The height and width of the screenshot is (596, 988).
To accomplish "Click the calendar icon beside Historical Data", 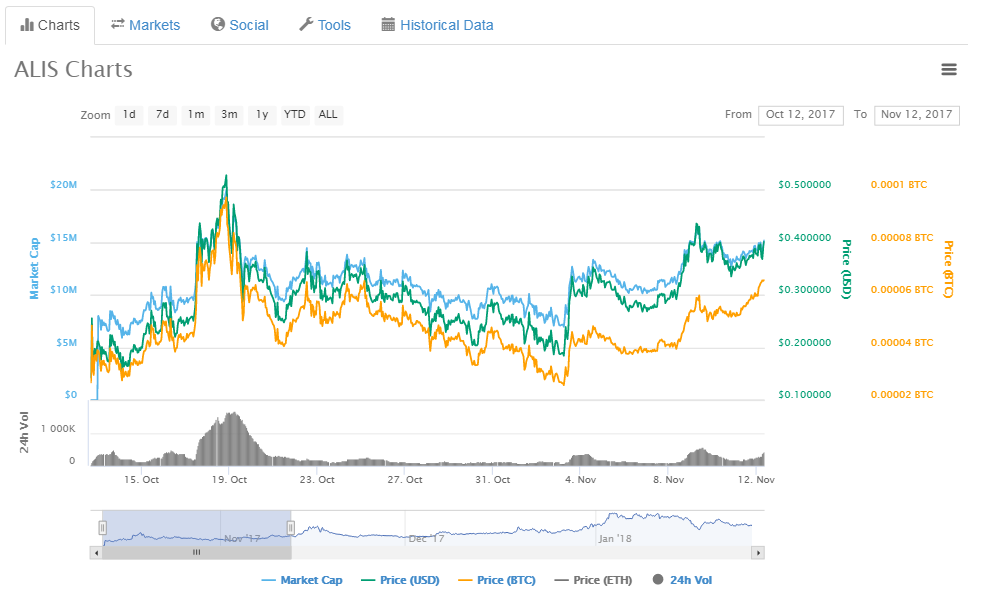I will point(388,25).
